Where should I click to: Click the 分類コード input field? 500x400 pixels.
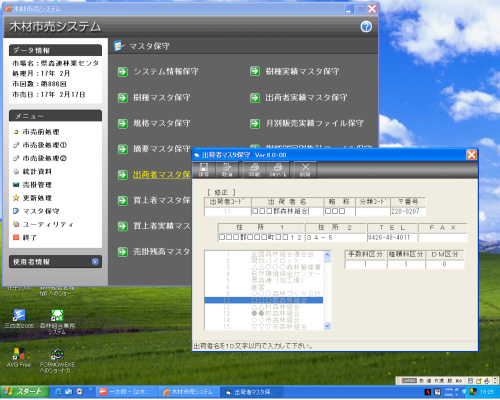click(373, 211)
